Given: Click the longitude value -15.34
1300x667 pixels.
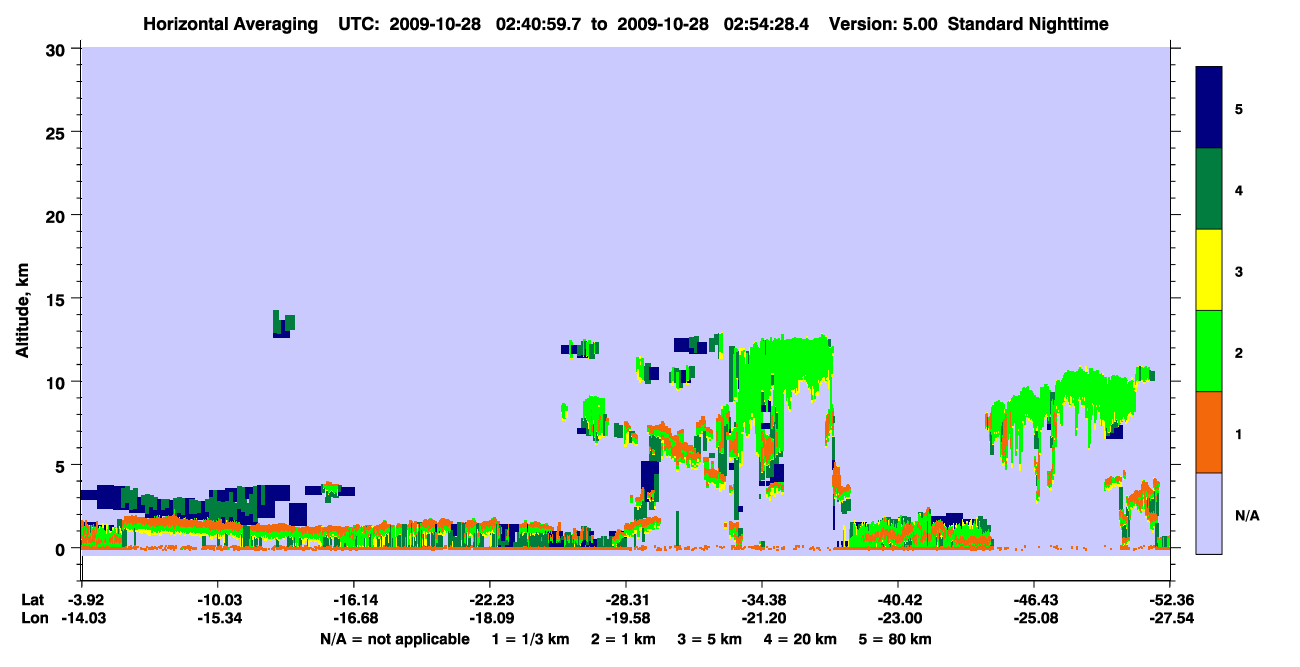Looking at the screenshot, I should tap(217, 619).
